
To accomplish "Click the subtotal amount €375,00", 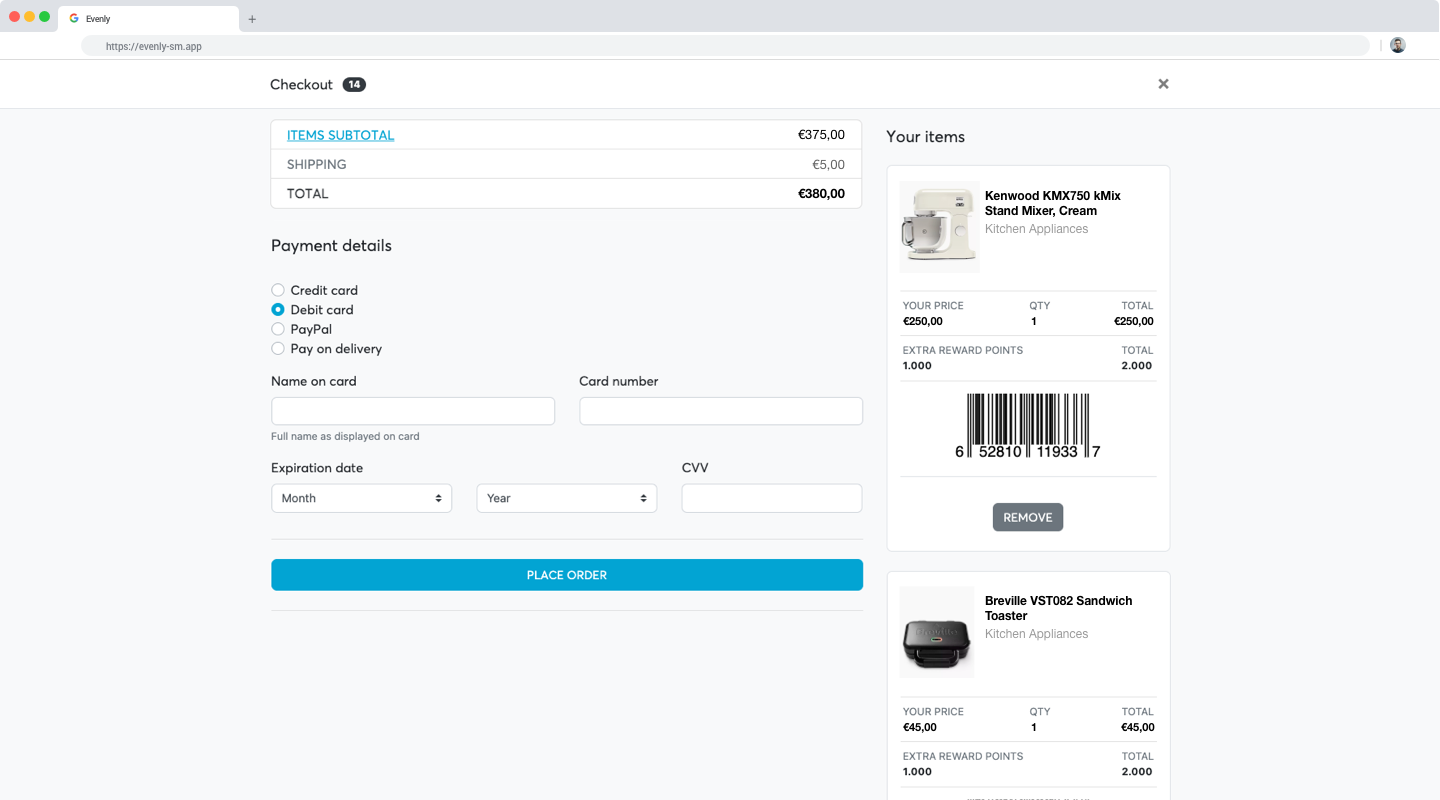I will (x=821, y=135).
